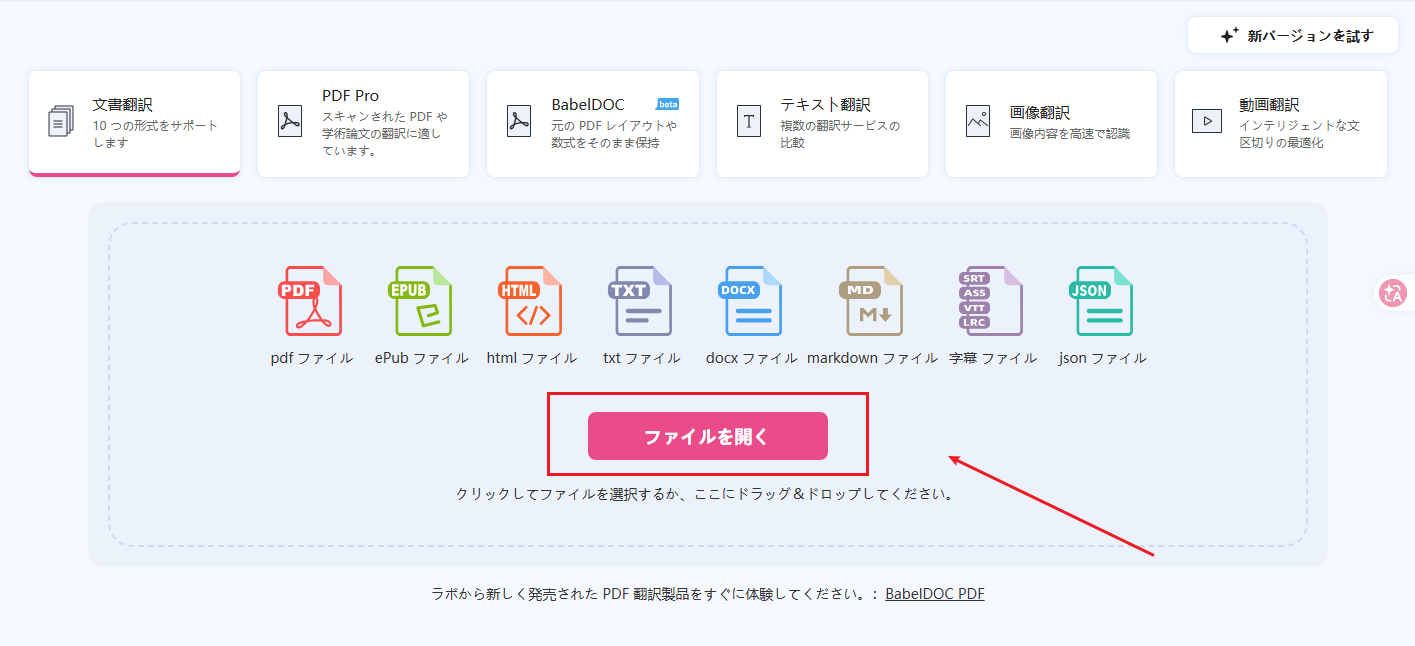Click the subtitle SRT/ASS/VTT/LRC file icon
This screenshot has width=1415, height=646.
click(x=991, y=301)
